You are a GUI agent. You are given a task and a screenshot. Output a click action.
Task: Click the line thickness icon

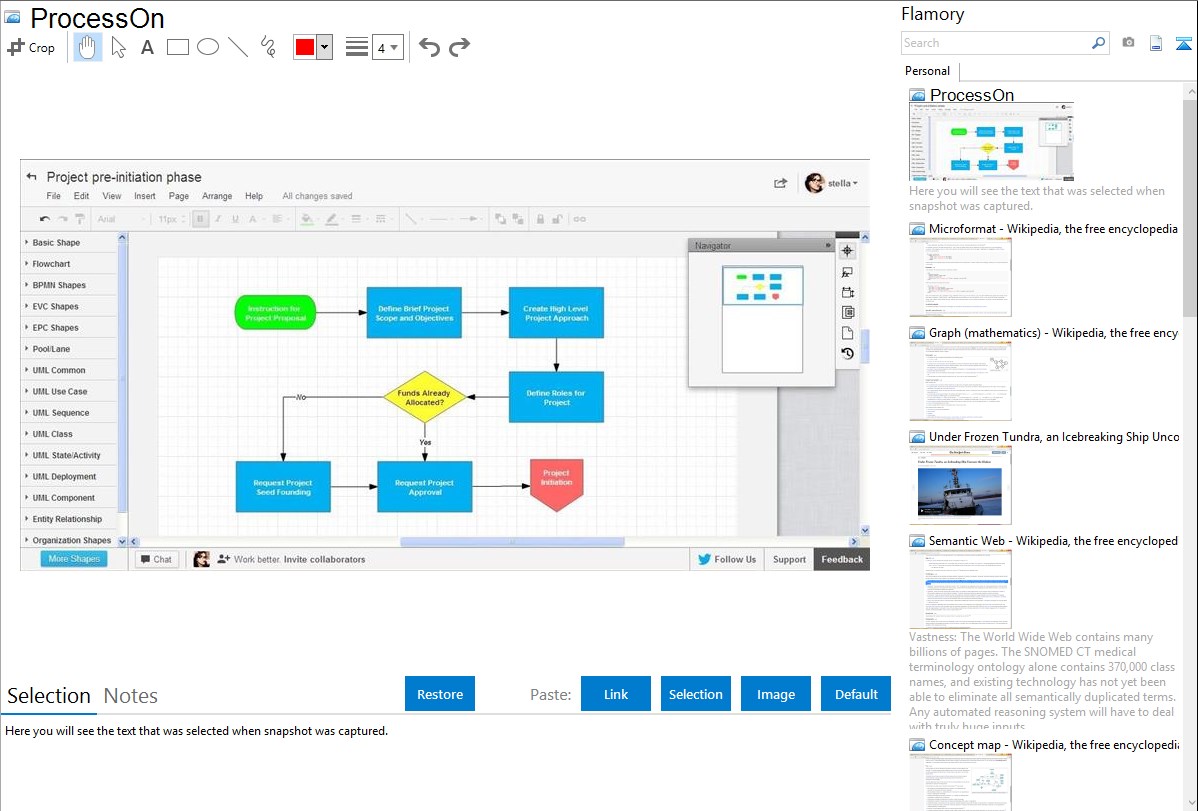point(356,47)
